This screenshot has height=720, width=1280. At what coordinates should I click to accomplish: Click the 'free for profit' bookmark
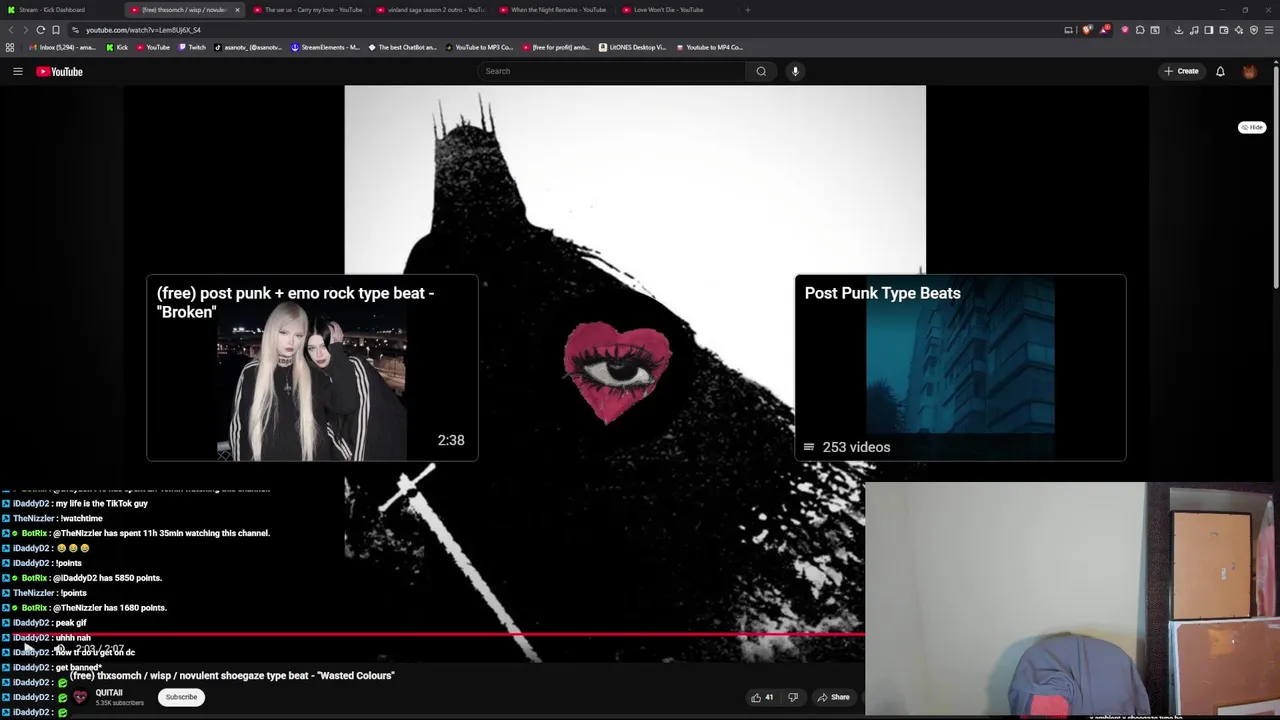tap(556, 47)
